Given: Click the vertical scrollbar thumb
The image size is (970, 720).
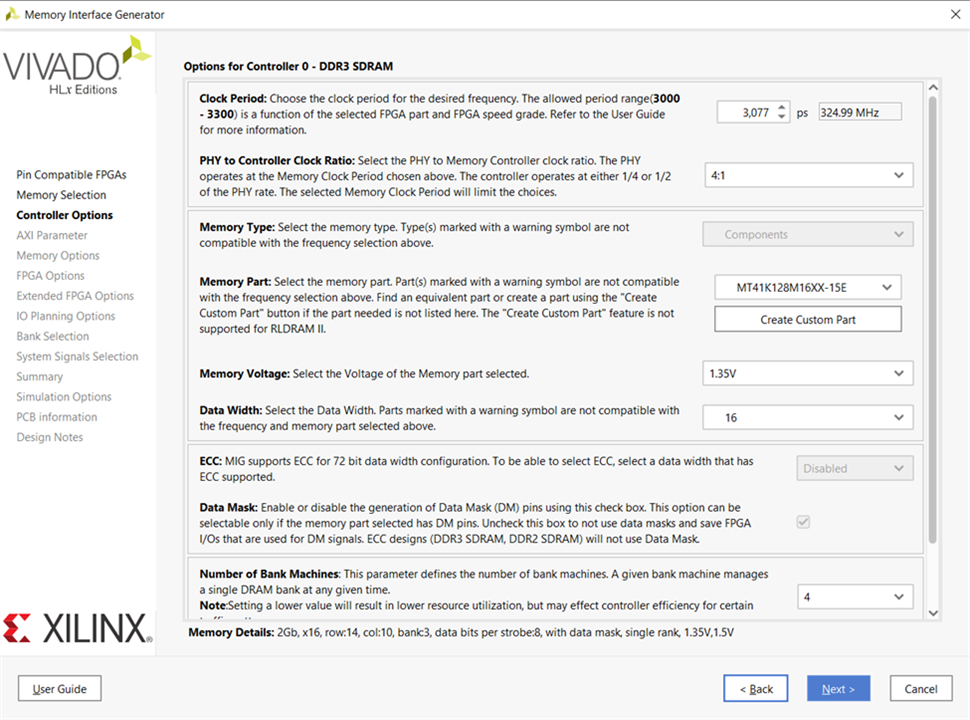Looking at the screenshot, I should point(934,319).
